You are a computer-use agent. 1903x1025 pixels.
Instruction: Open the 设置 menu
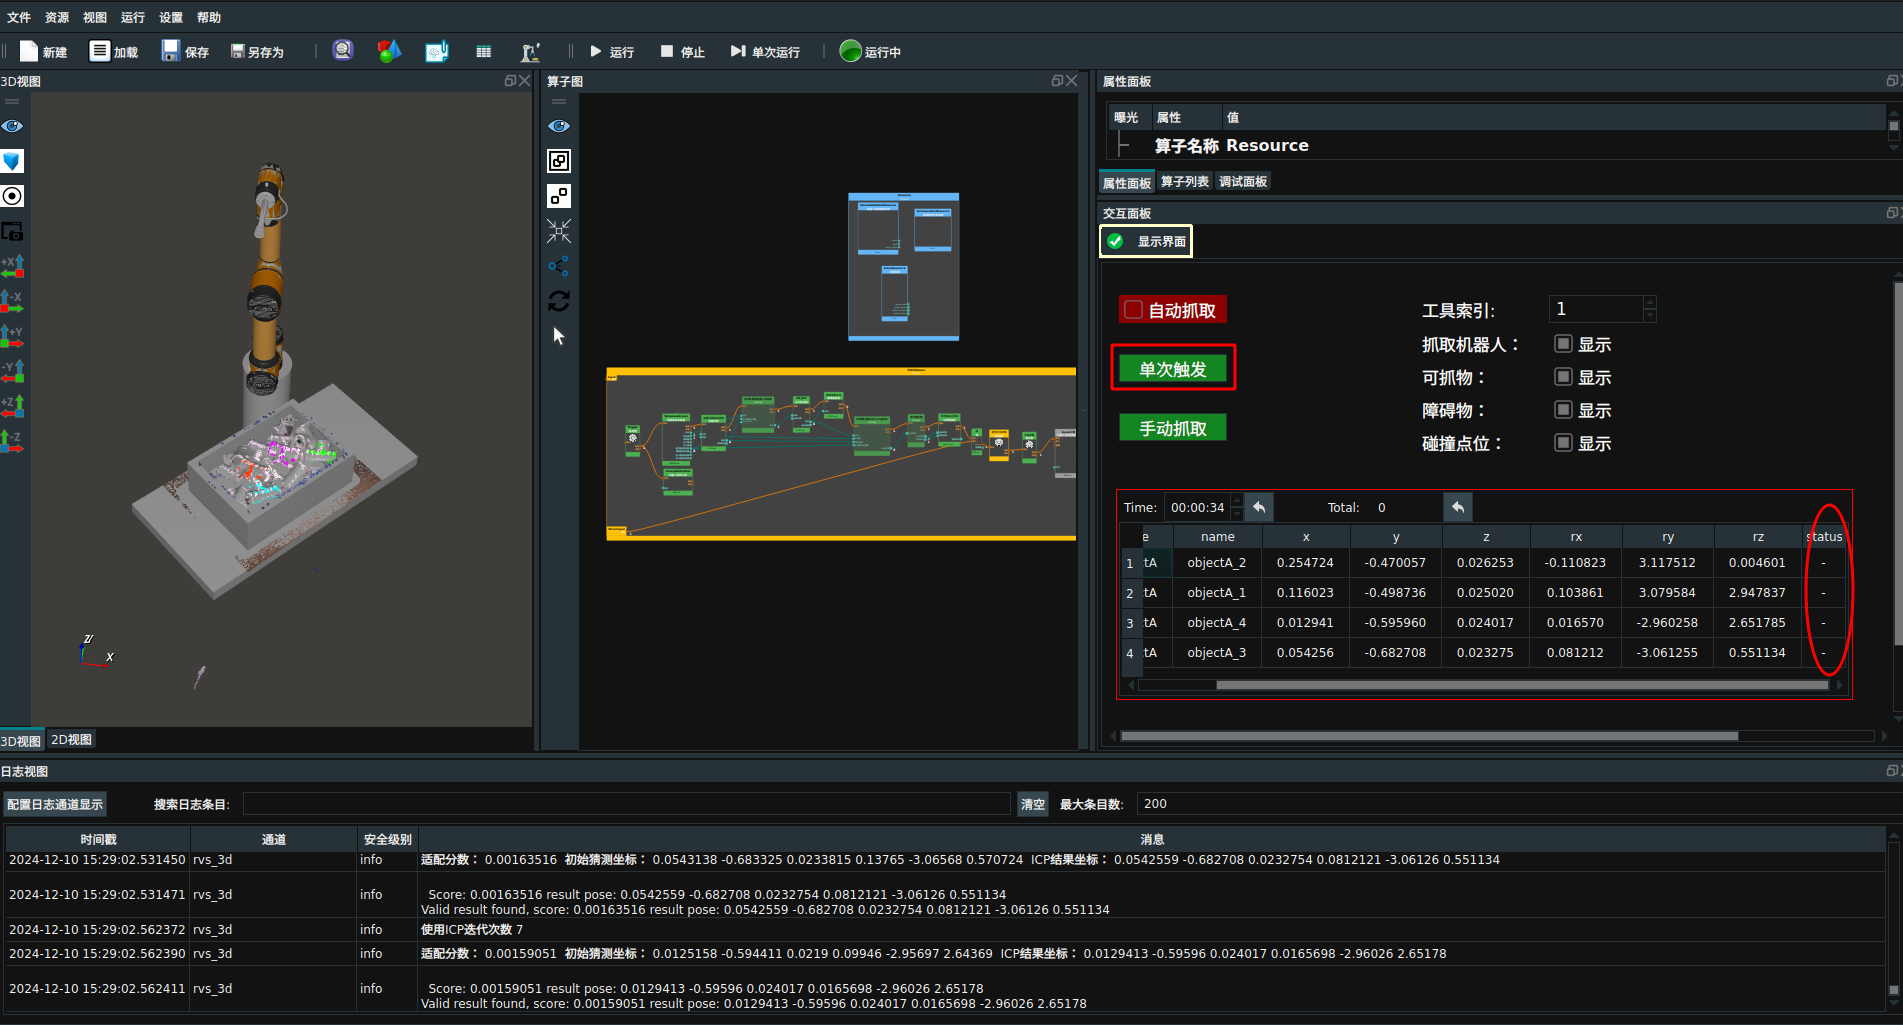point(171,17)
